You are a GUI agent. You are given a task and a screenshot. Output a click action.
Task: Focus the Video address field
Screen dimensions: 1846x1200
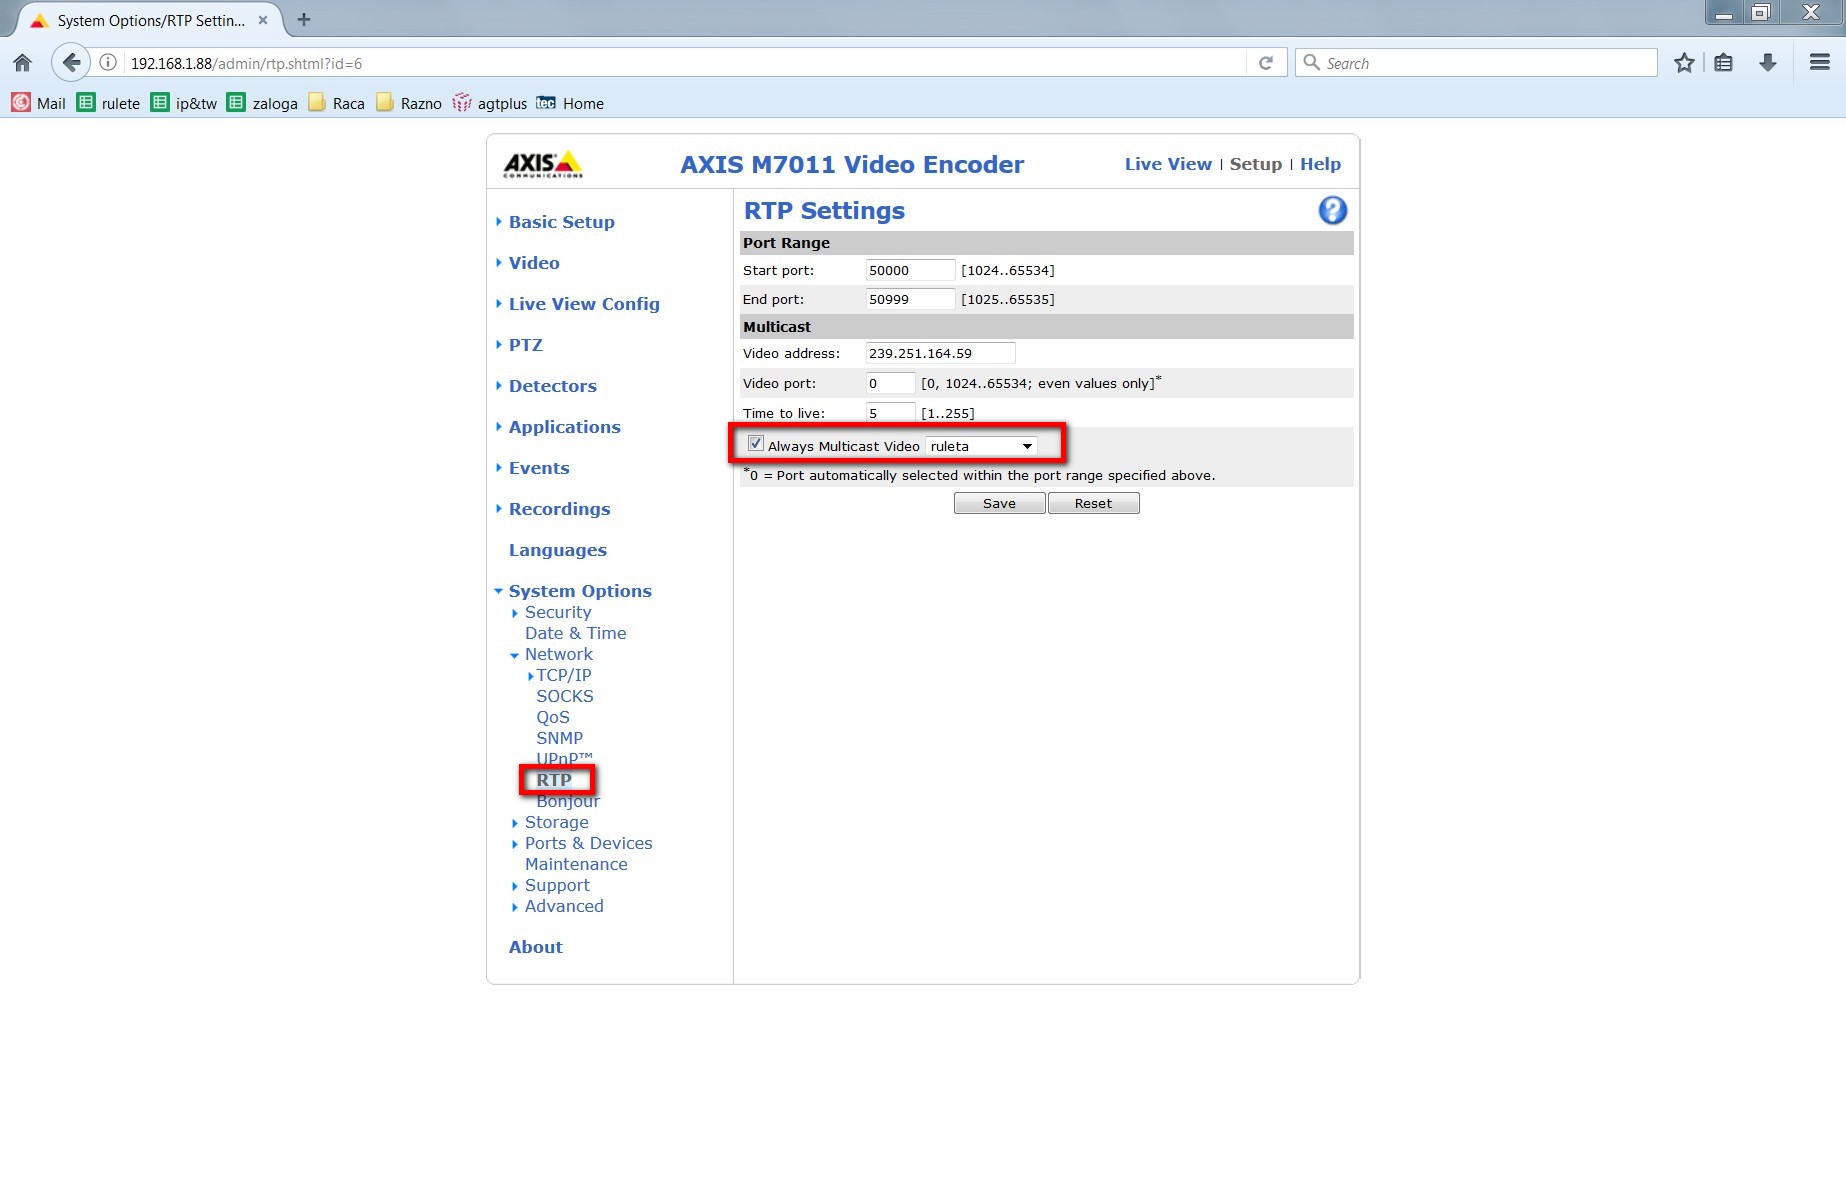[x=940, y=353]
